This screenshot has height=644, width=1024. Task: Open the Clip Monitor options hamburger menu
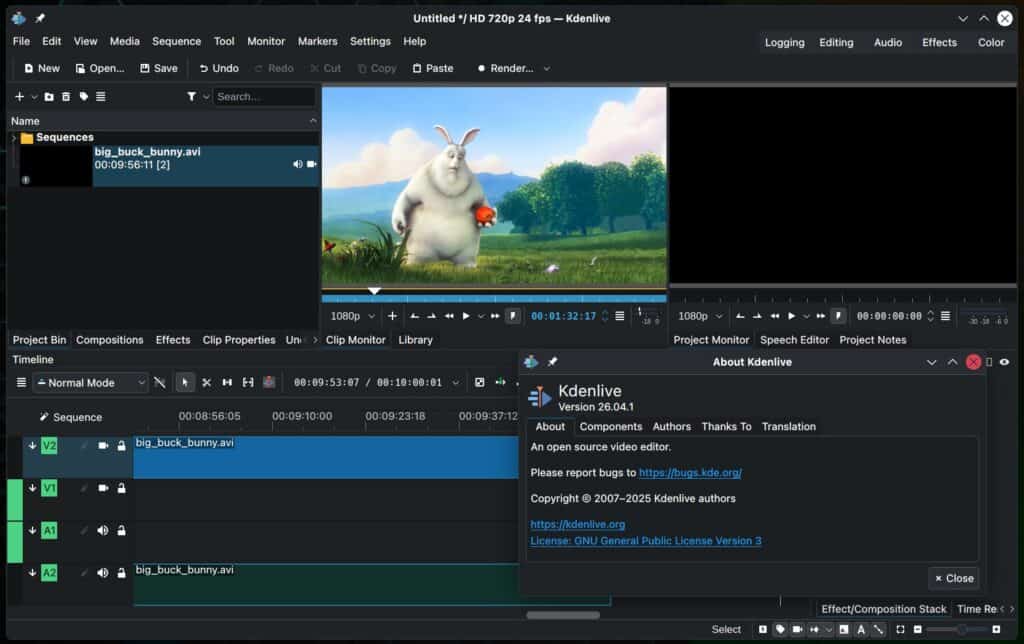point(620,316)
